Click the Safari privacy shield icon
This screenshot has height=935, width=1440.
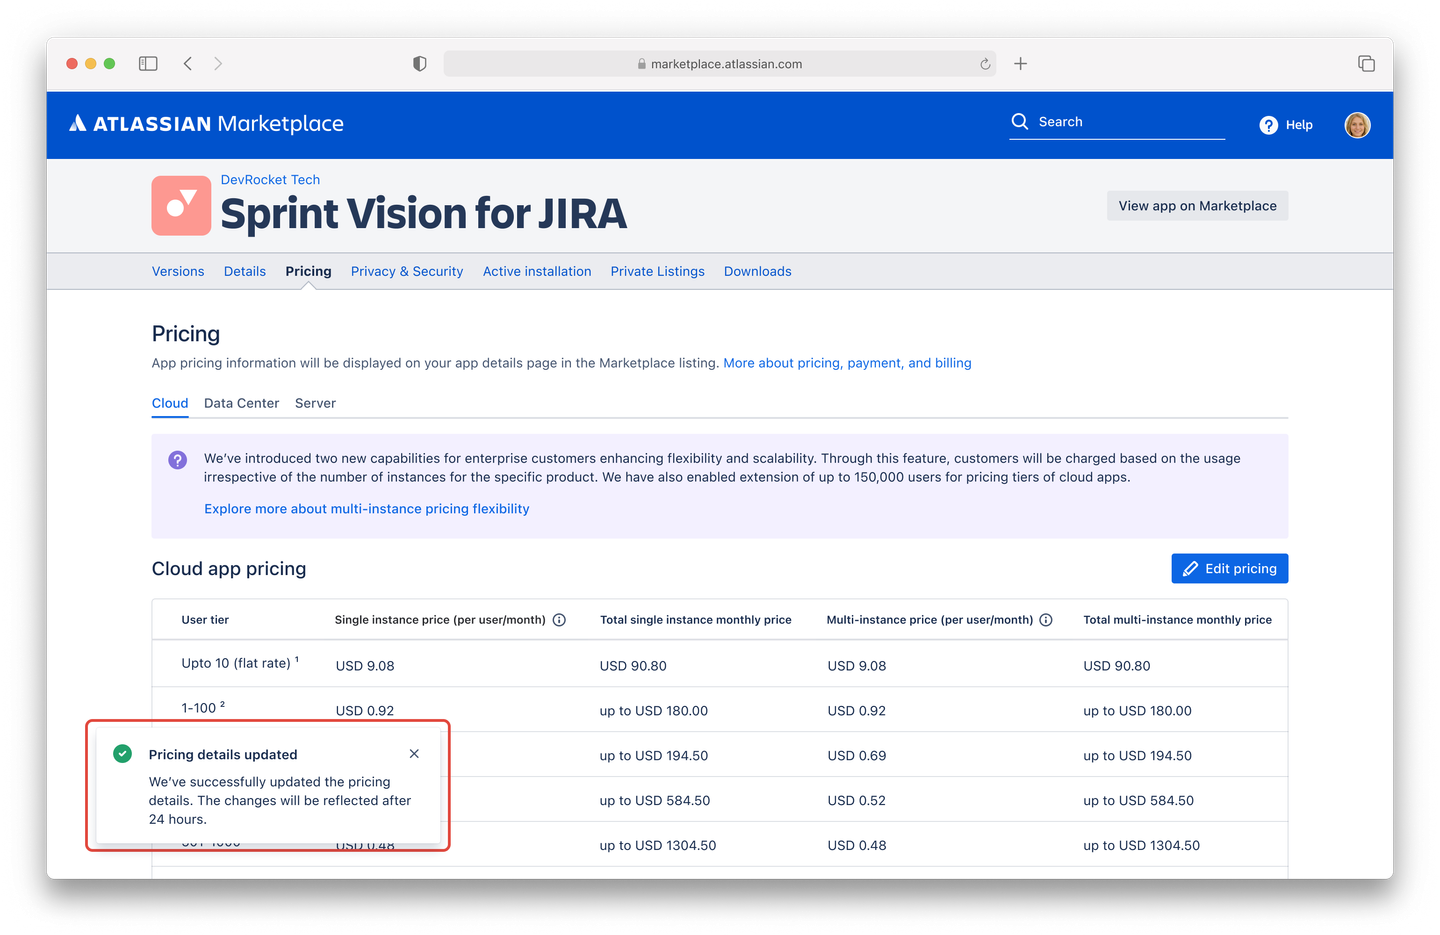click(419, 63)
